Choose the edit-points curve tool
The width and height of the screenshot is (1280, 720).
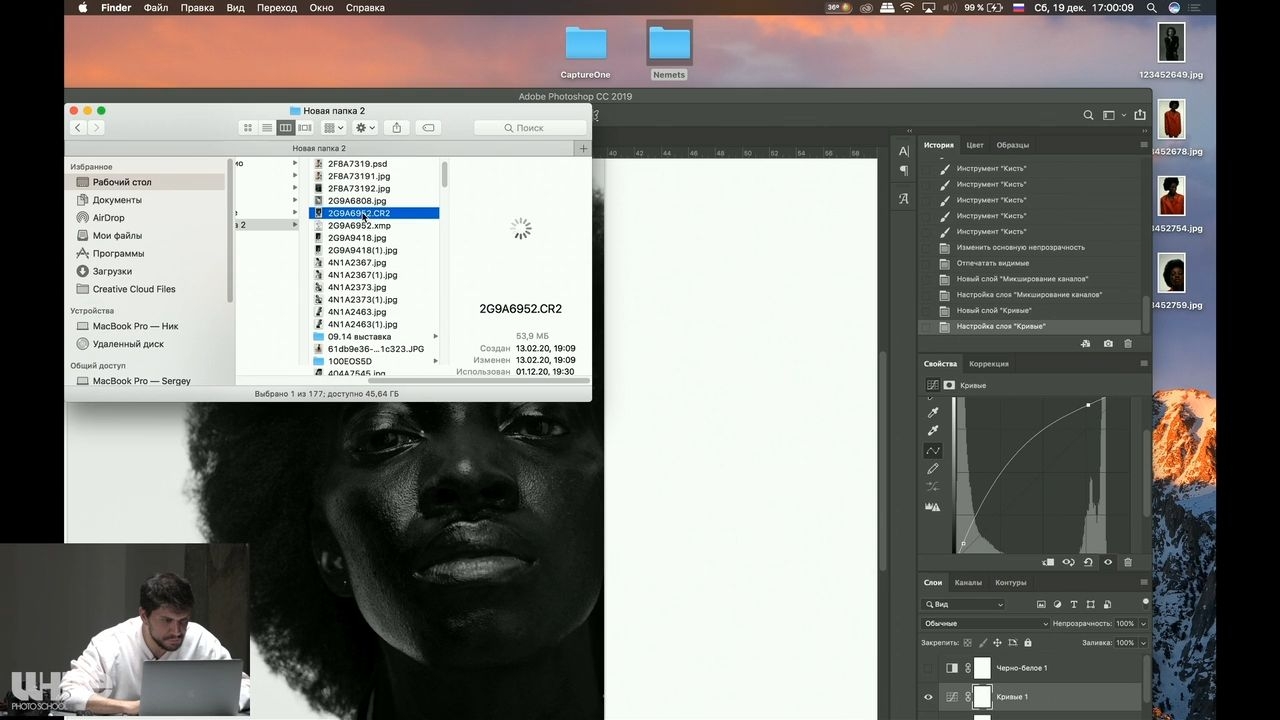coord(933,450)
